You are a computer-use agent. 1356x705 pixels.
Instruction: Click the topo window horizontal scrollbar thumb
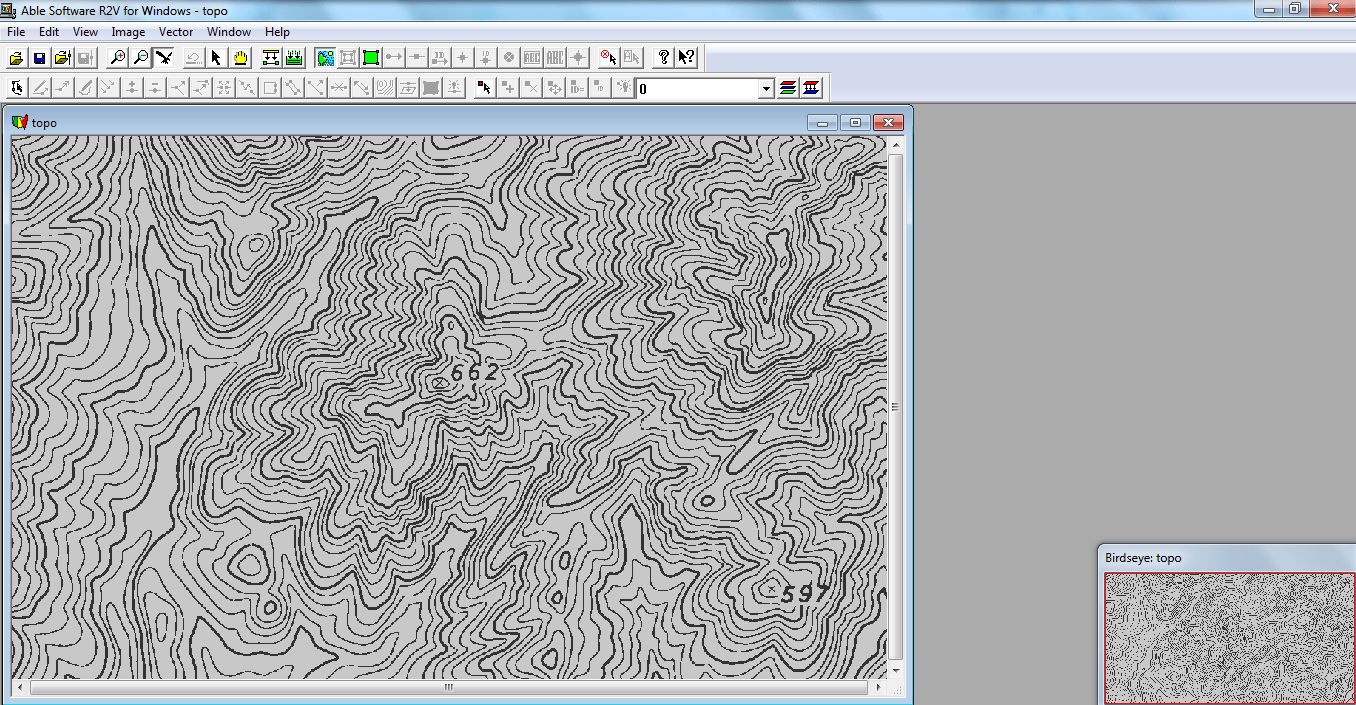point(449,688)
